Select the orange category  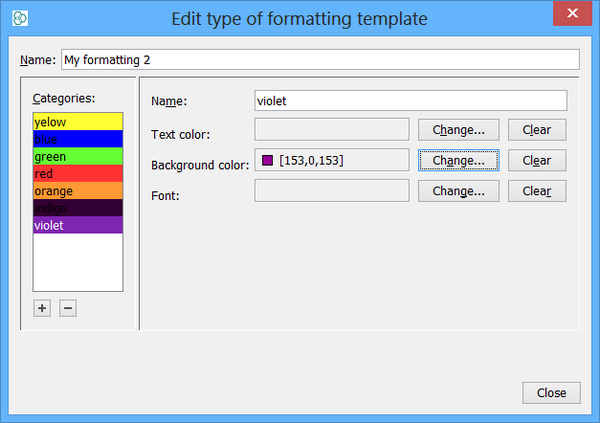click(x=77, y=190)
